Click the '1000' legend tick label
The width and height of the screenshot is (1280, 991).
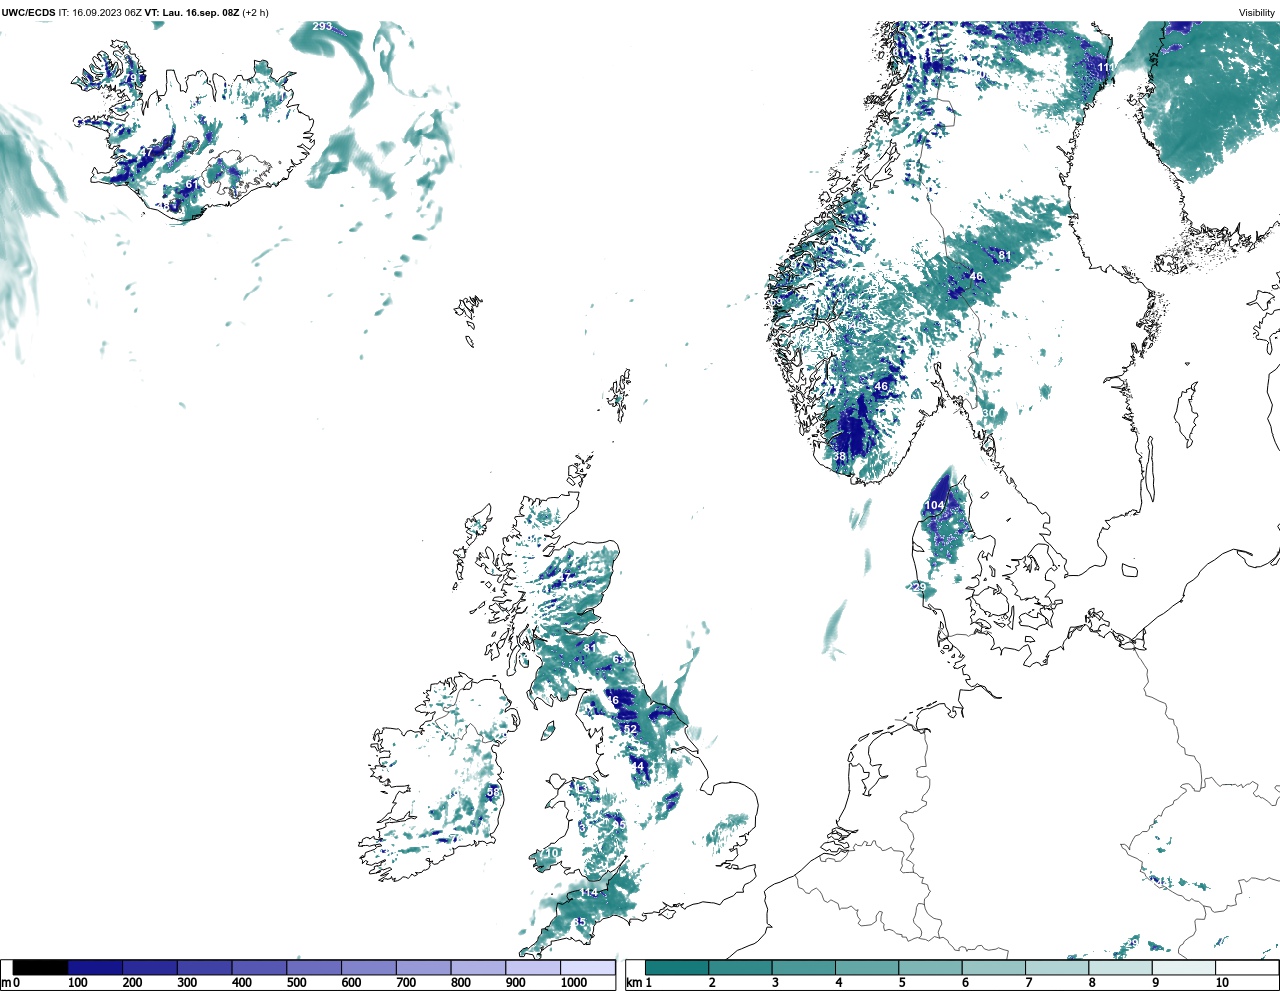pyautogui.click(x=573, y=983)
